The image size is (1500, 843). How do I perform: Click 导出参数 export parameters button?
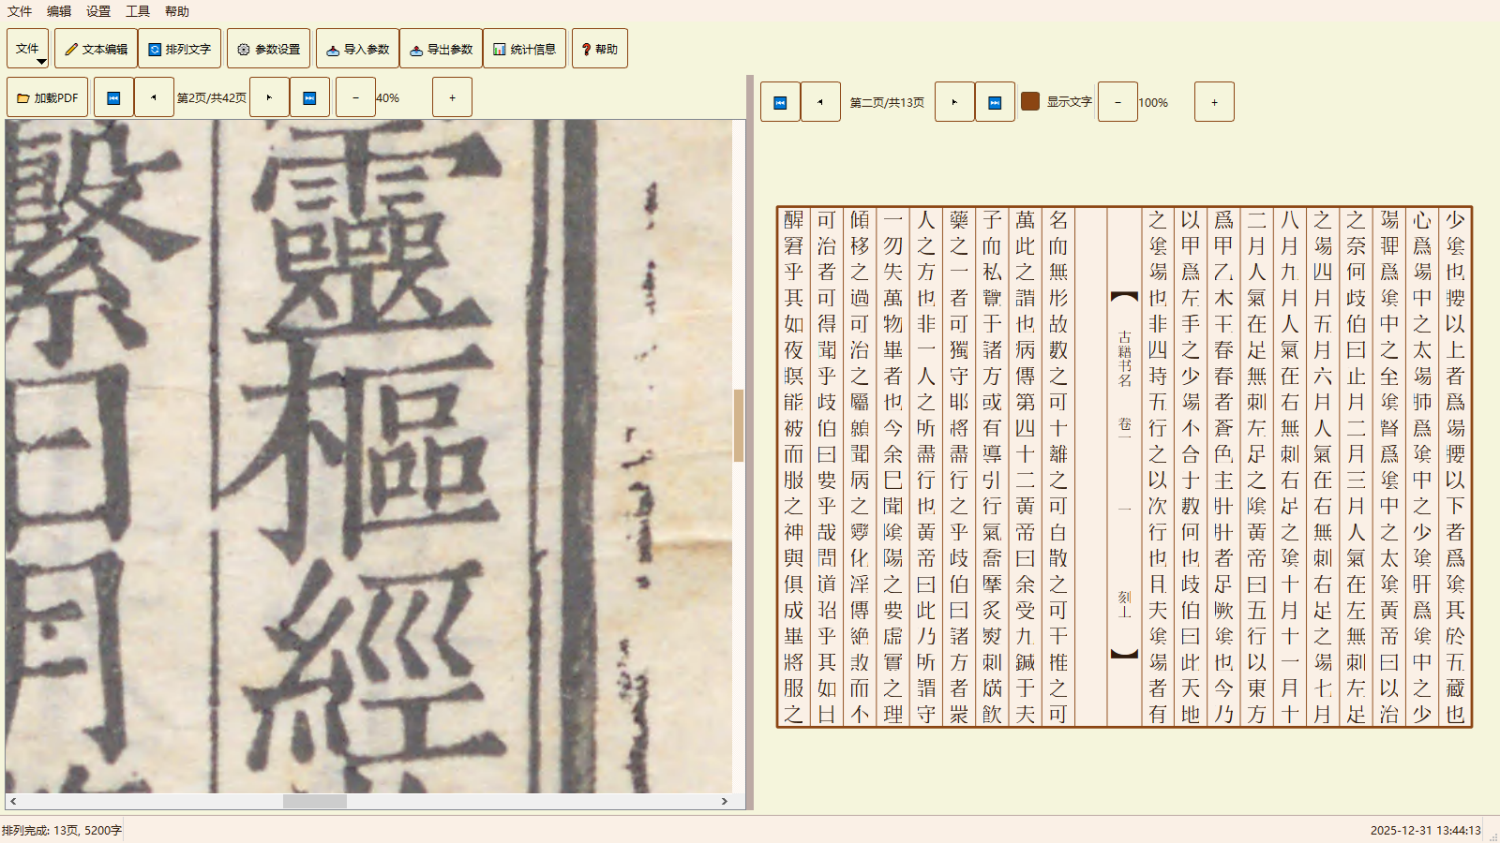(441, 49)
